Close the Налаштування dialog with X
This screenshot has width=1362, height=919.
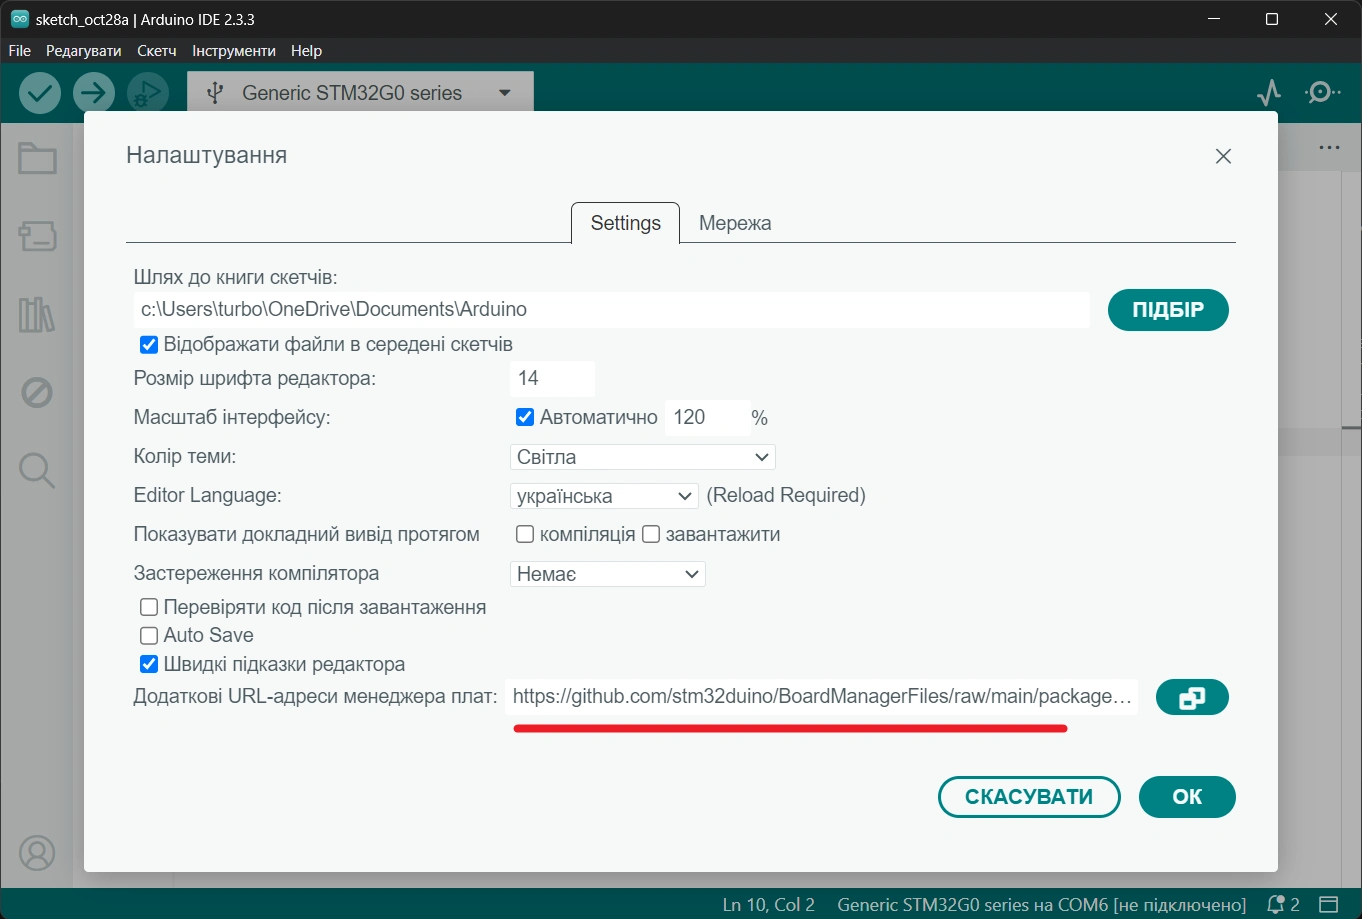(1223, 156)
